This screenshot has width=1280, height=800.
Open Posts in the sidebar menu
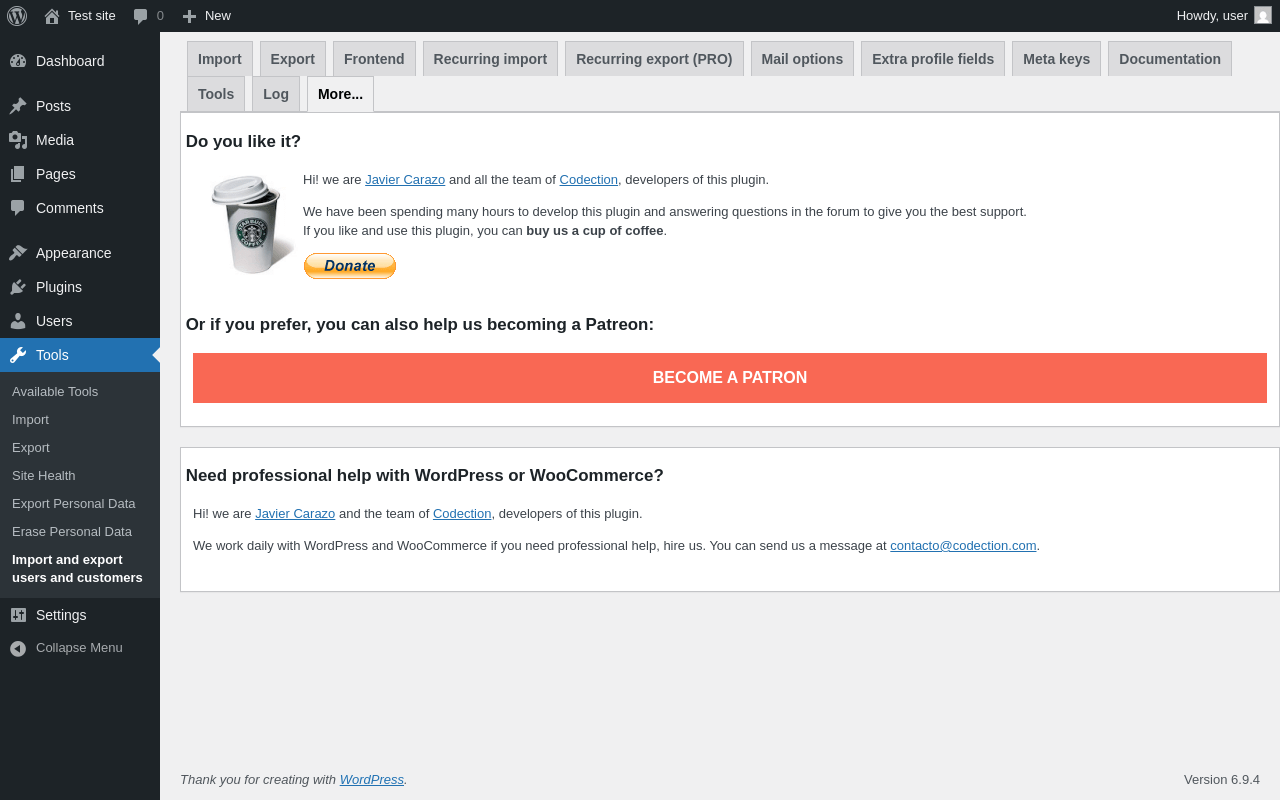tap(80, 106)
